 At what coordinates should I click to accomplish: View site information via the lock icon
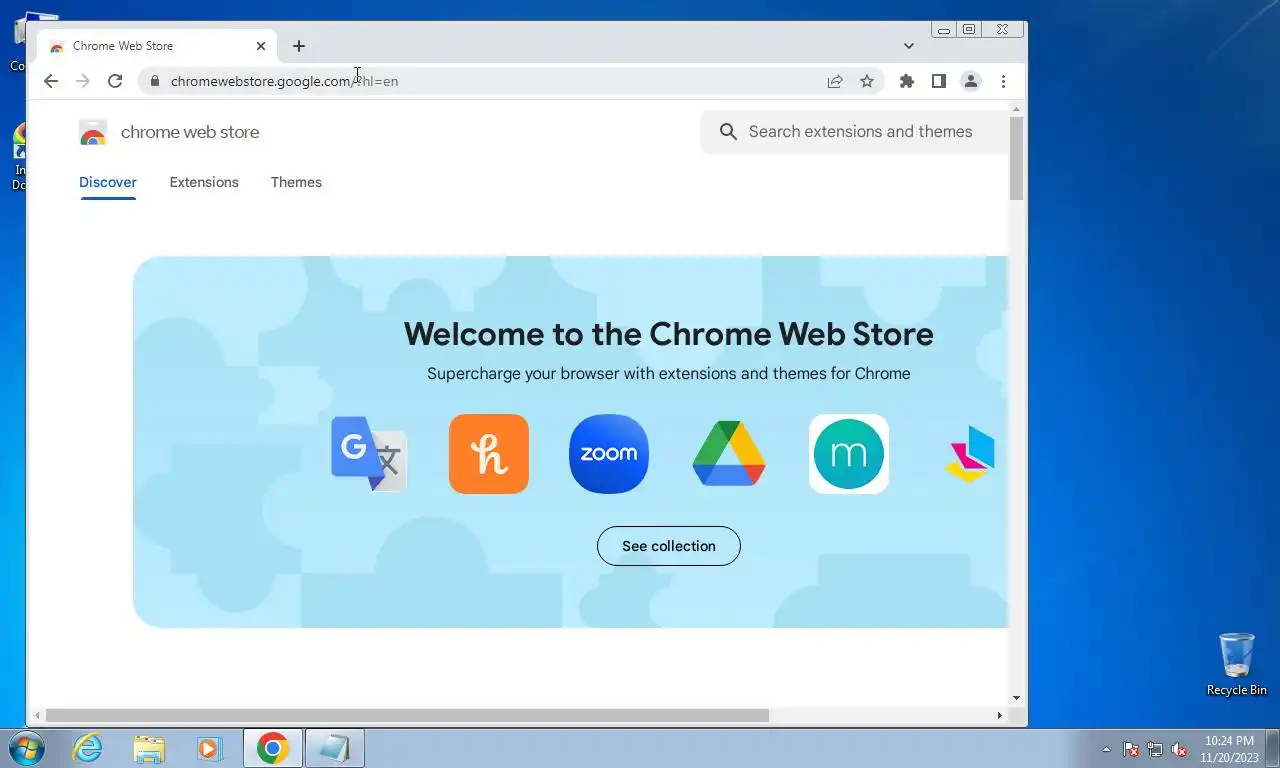click(x=154, y=81)
